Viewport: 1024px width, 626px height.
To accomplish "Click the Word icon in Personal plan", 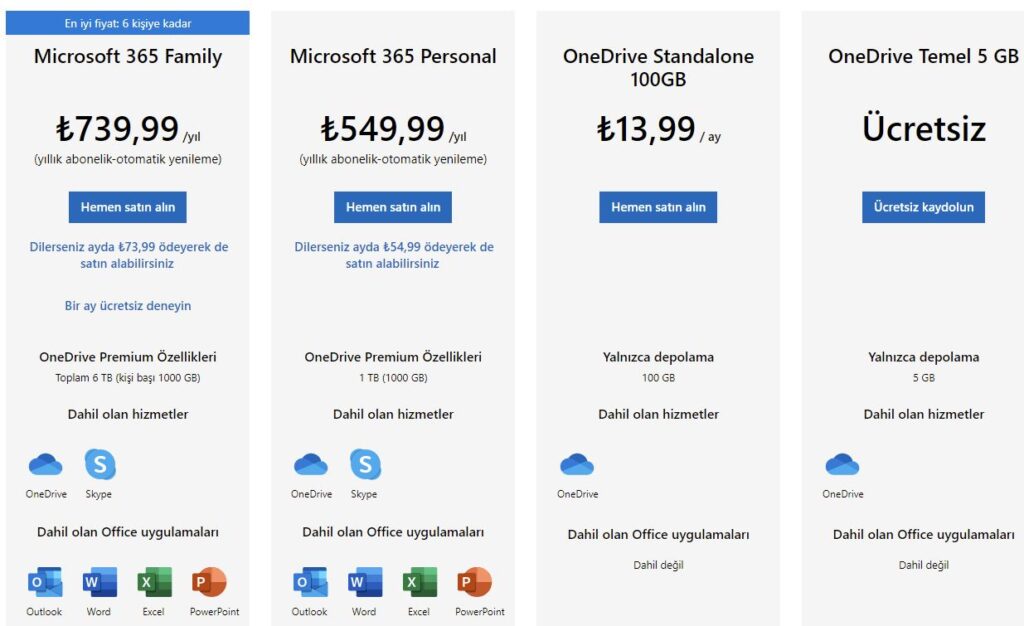I will (x=365, y=582).
